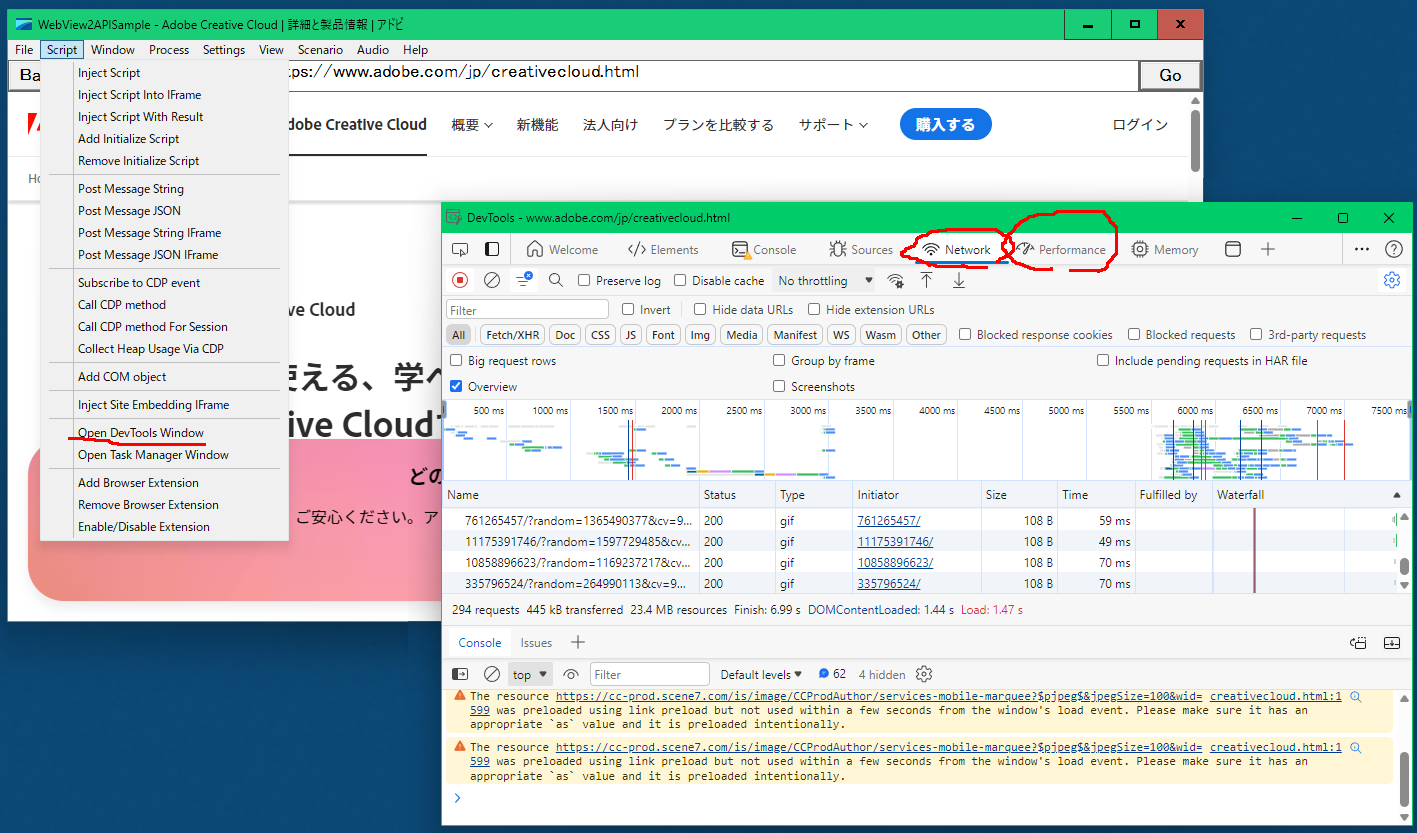This screenshot has height=833, width=1417.
Task: Click the Import HAR up-arrow icon
Action: pyautogui.click(x=927, y=281)
